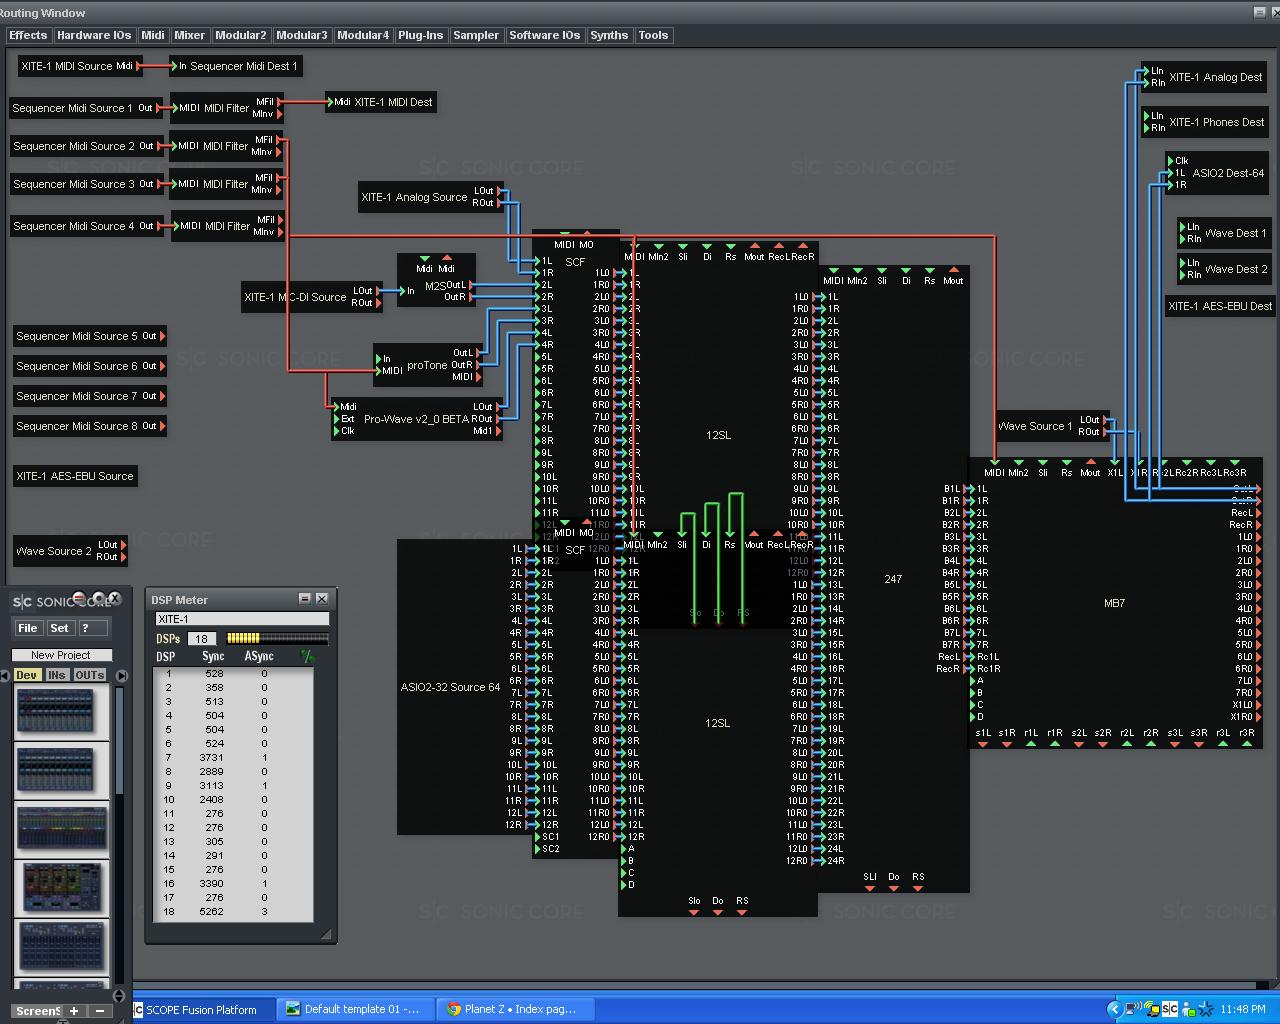This screenshot has width=1280, height=1024.
Task: Toggle the green percent icon in DSP Meter
Action: pos(307,656)
